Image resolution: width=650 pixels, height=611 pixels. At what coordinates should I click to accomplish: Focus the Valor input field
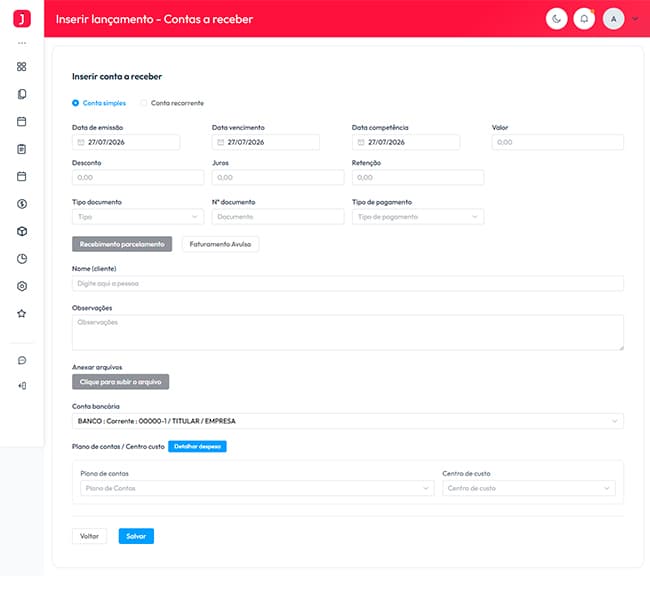point(558,142)
